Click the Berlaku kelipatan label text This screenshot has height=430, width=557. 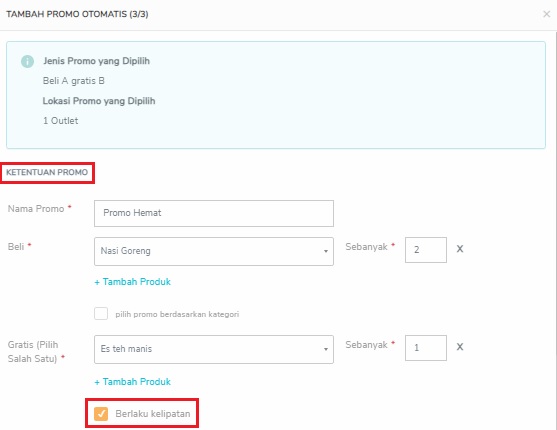(x=153, y=414)
